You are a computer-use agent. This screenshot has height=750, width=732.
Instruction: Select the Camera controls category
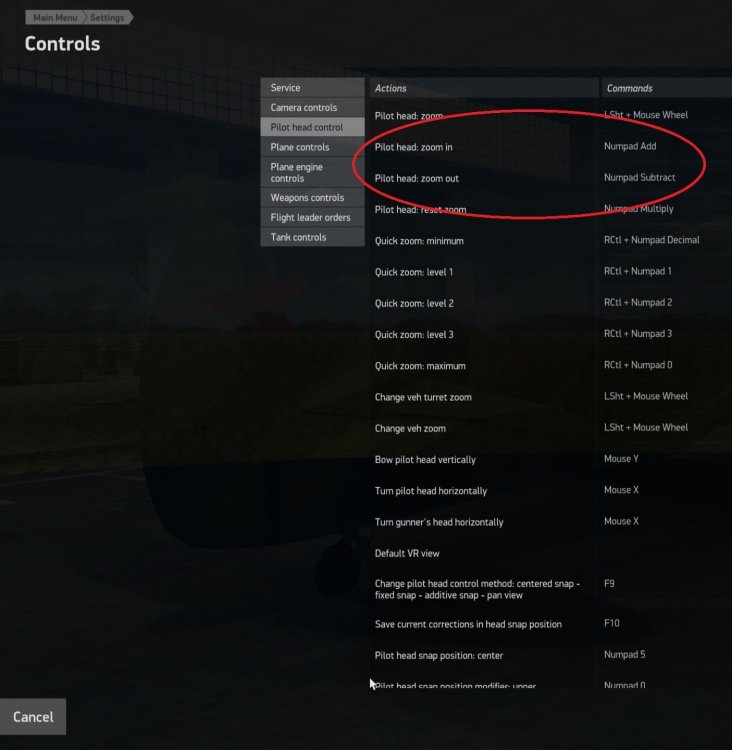coord(312,108)
